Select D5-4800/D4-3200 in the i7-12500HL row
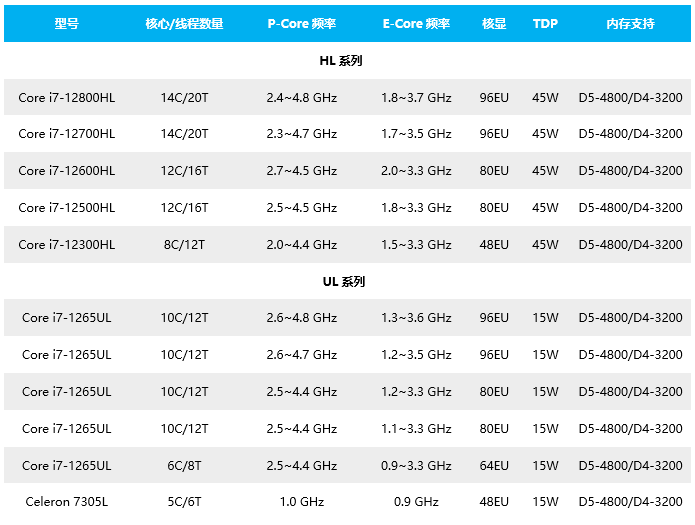The image size is (695, 525). 630,208
